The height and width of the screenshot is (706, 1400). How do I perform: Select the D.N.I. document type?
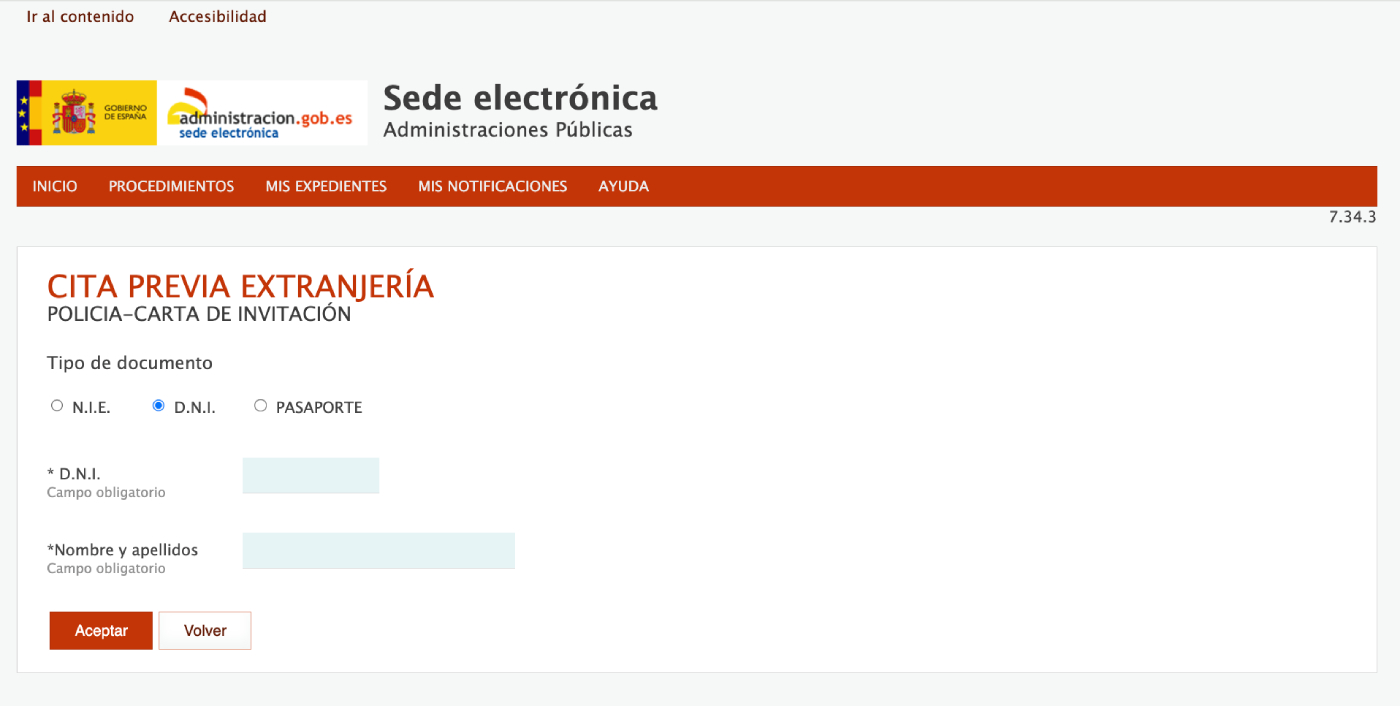point(158,405)
